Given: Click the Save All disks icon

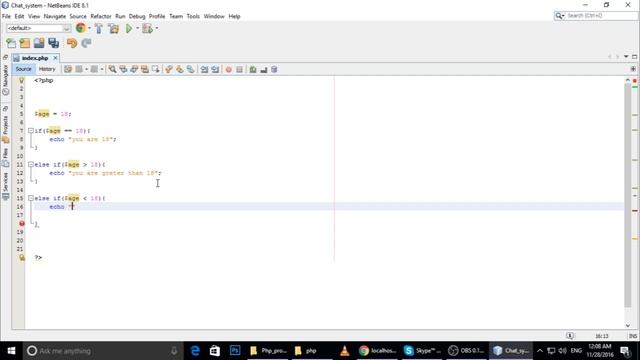Looking at the screenshot, I should tap(53, 43).
